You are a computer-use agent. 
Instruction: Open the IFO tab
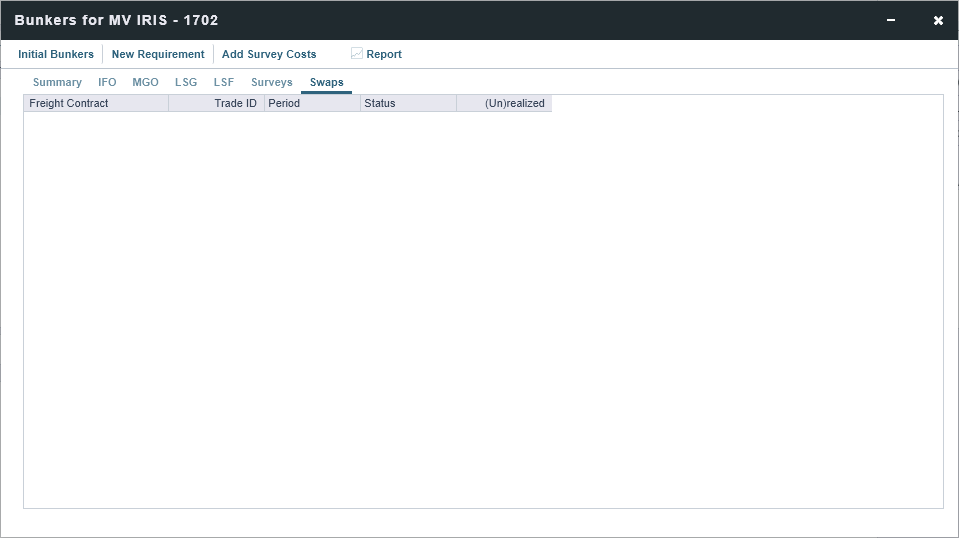click(107, 82)
